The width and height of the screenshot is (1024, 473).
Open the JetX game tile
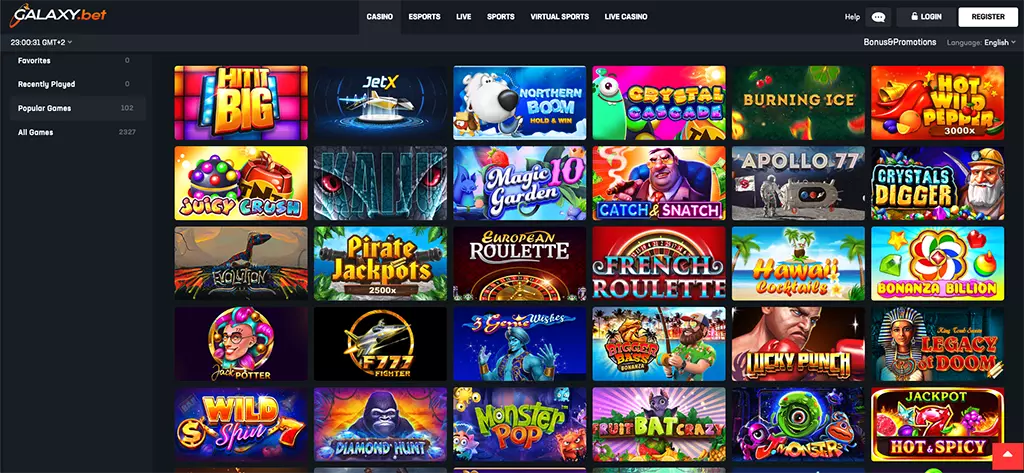click(x=380, y=103)
